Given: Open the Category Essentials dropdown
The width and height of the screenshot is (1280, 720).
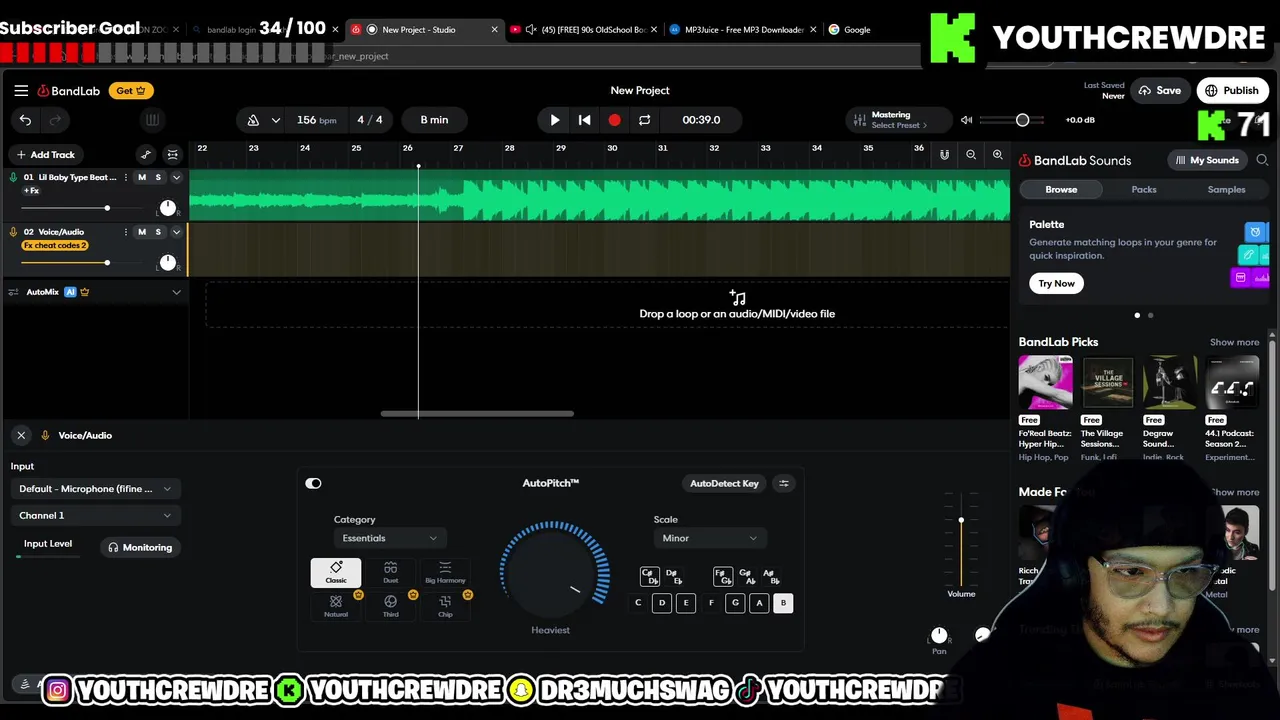Looking at the screenshot, I should (x=390, y=538).
